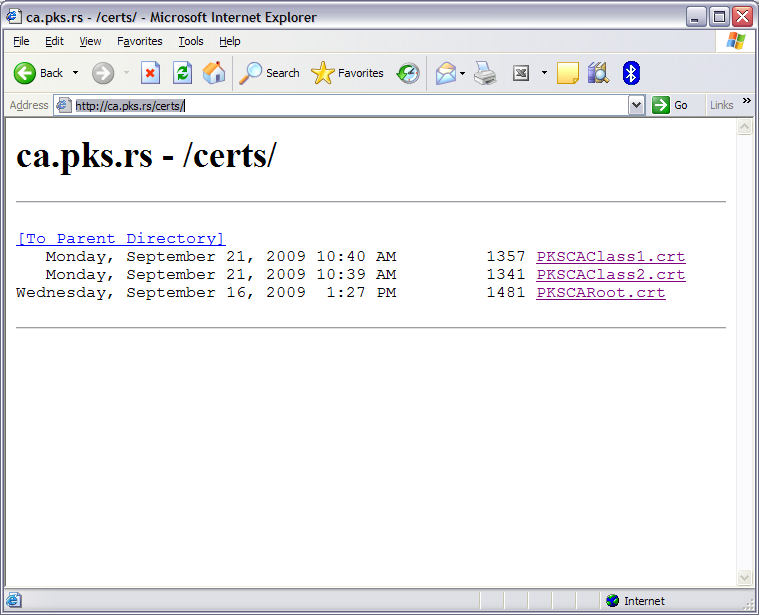Go to the Home page
The height and width of the screenshot is (615, 759).
(213, 73)
